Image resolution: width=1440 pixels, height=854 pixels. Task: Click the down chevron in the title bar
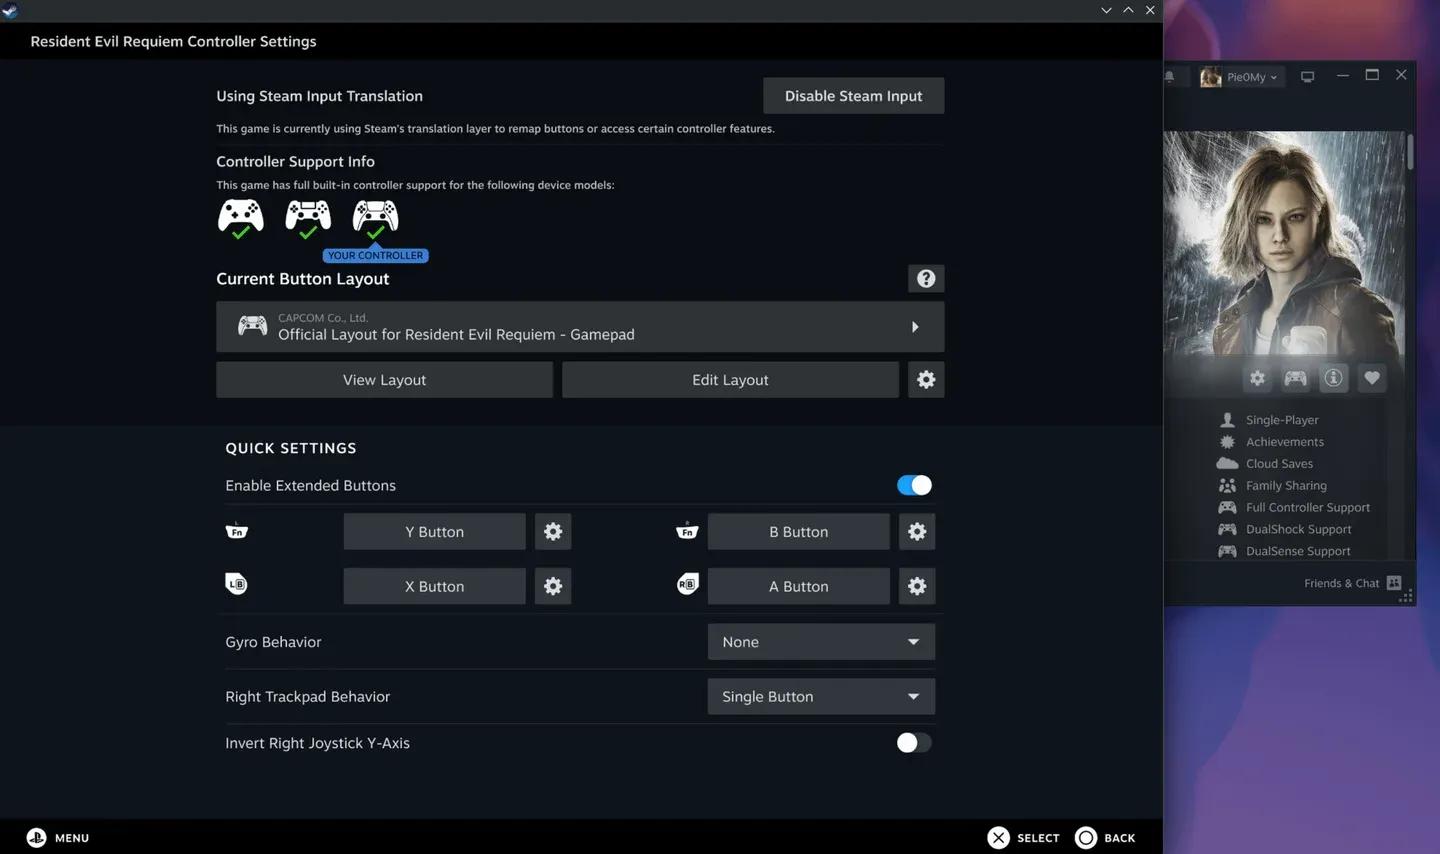click(x=1106, y=10)
